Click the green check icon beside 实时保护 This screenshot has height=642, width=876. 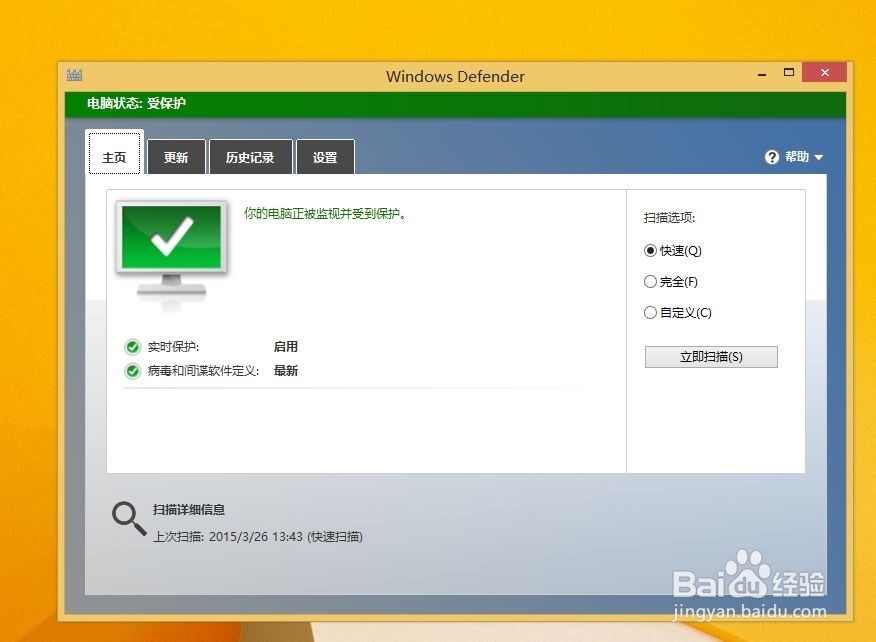(x=132, y=347)
